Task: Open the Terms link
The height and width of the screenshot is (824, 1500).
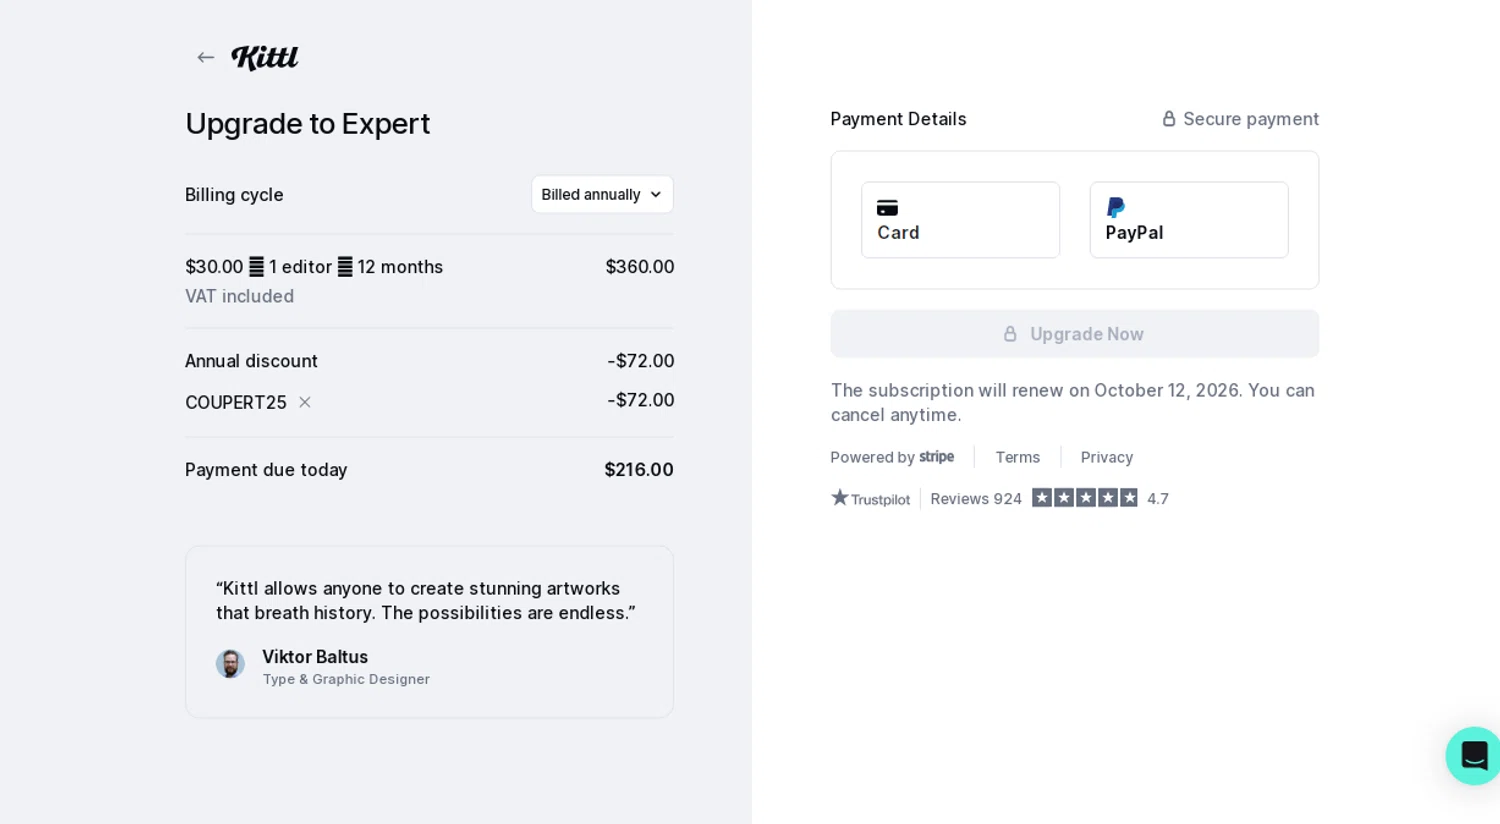Action: point(1017,457)
